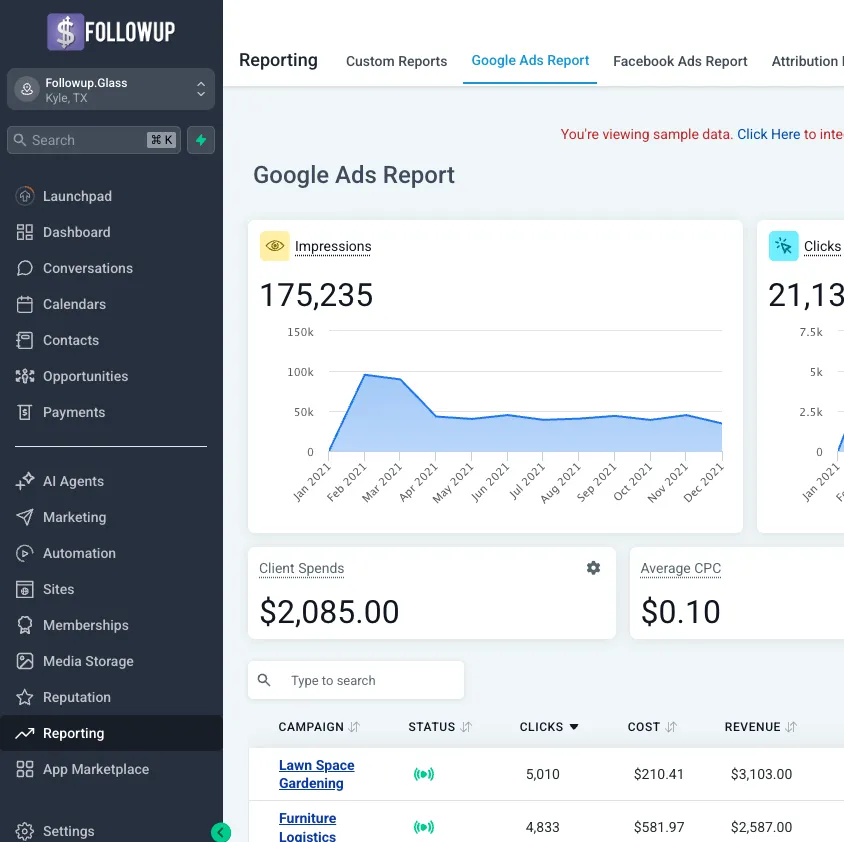This screenshot has height=842, width=844.
Task: Click the Calendars icon in the sidebar
Action: (25, 304)
